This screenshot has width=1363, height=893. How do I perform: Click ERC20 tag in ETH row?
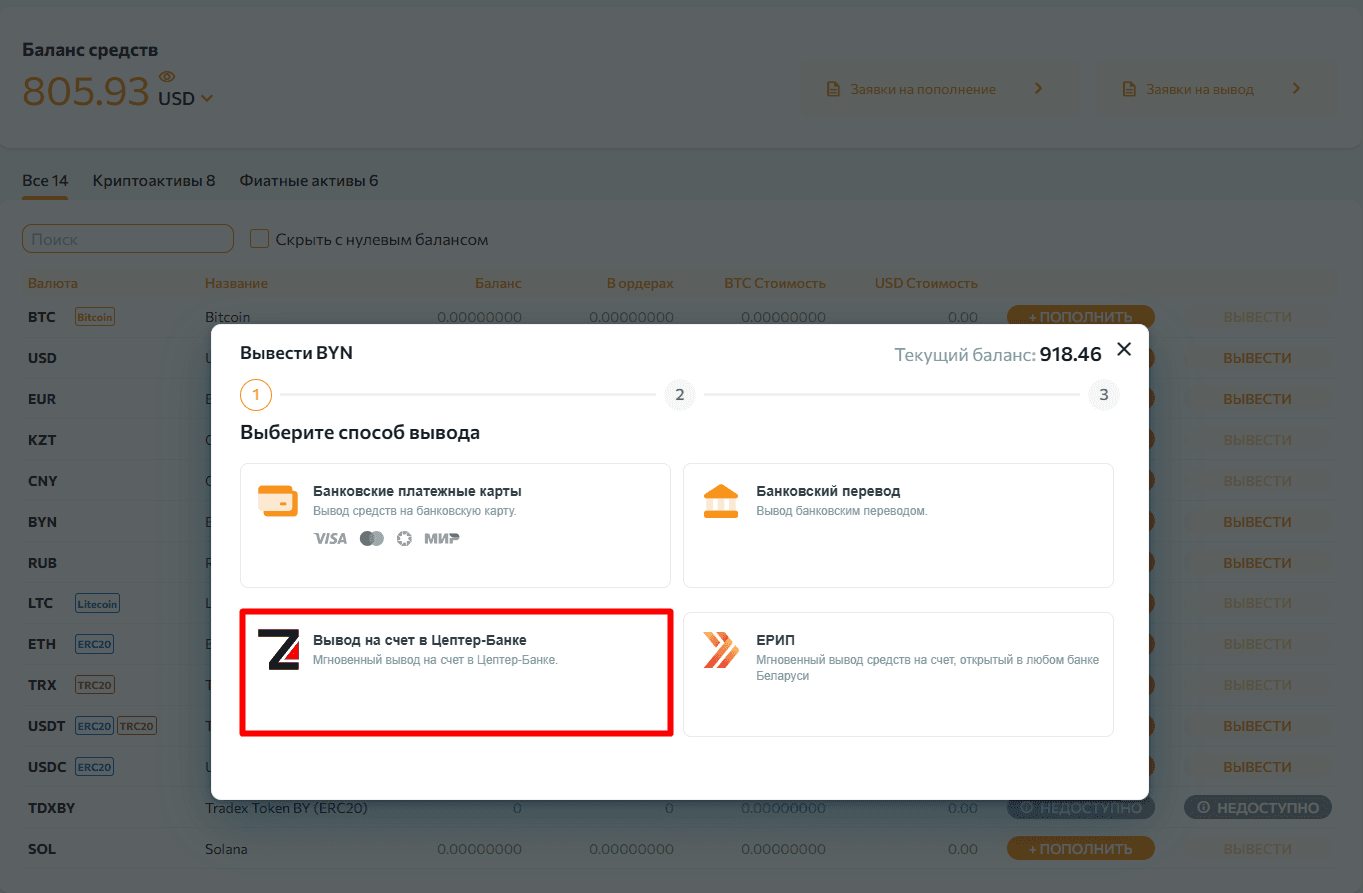[x=95, y=645]
